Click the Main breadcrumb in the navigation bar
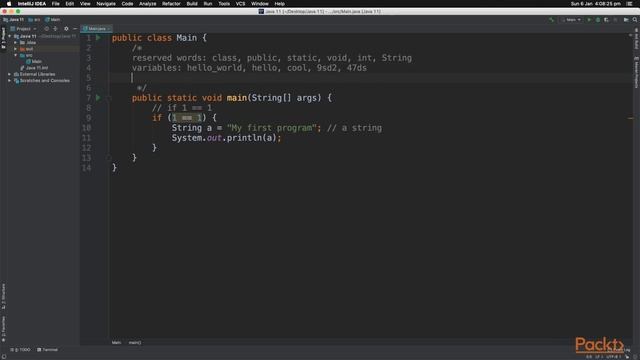 click(53, 20)
